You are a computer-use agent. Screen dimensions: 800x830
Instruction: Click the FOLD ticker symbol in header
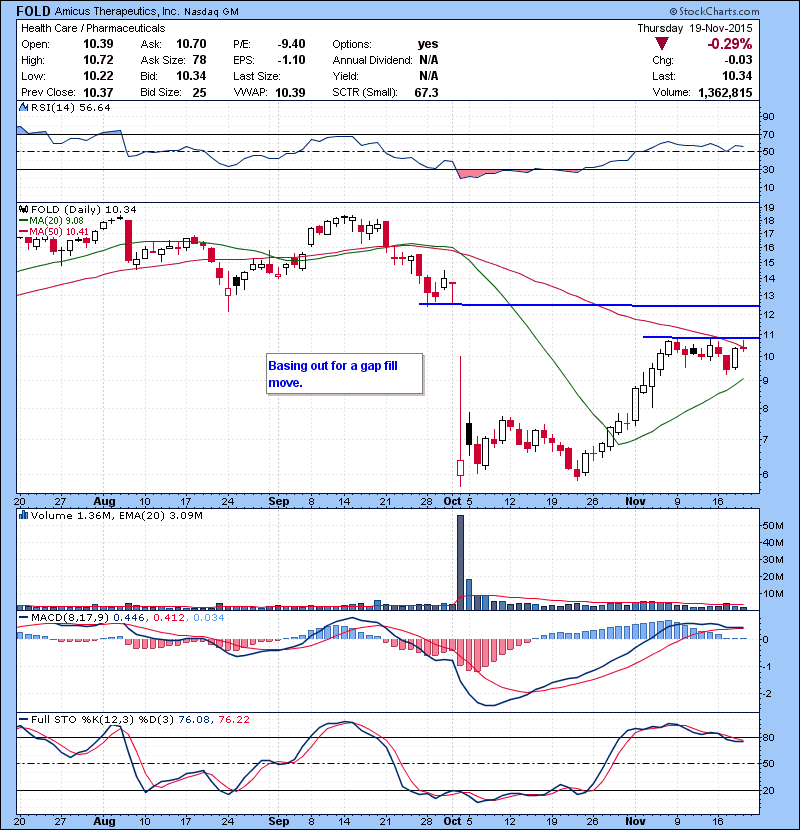pos(33,11)
